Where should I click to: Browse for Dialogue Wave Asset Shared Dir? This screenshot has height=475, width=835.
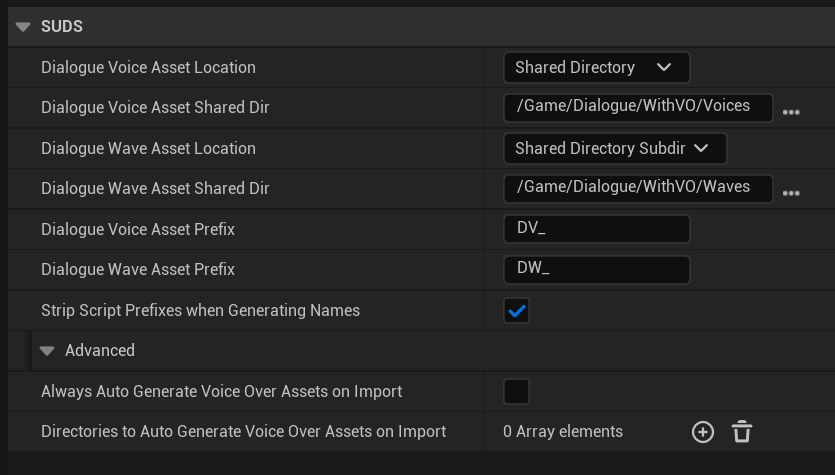(x=791, y=193)
